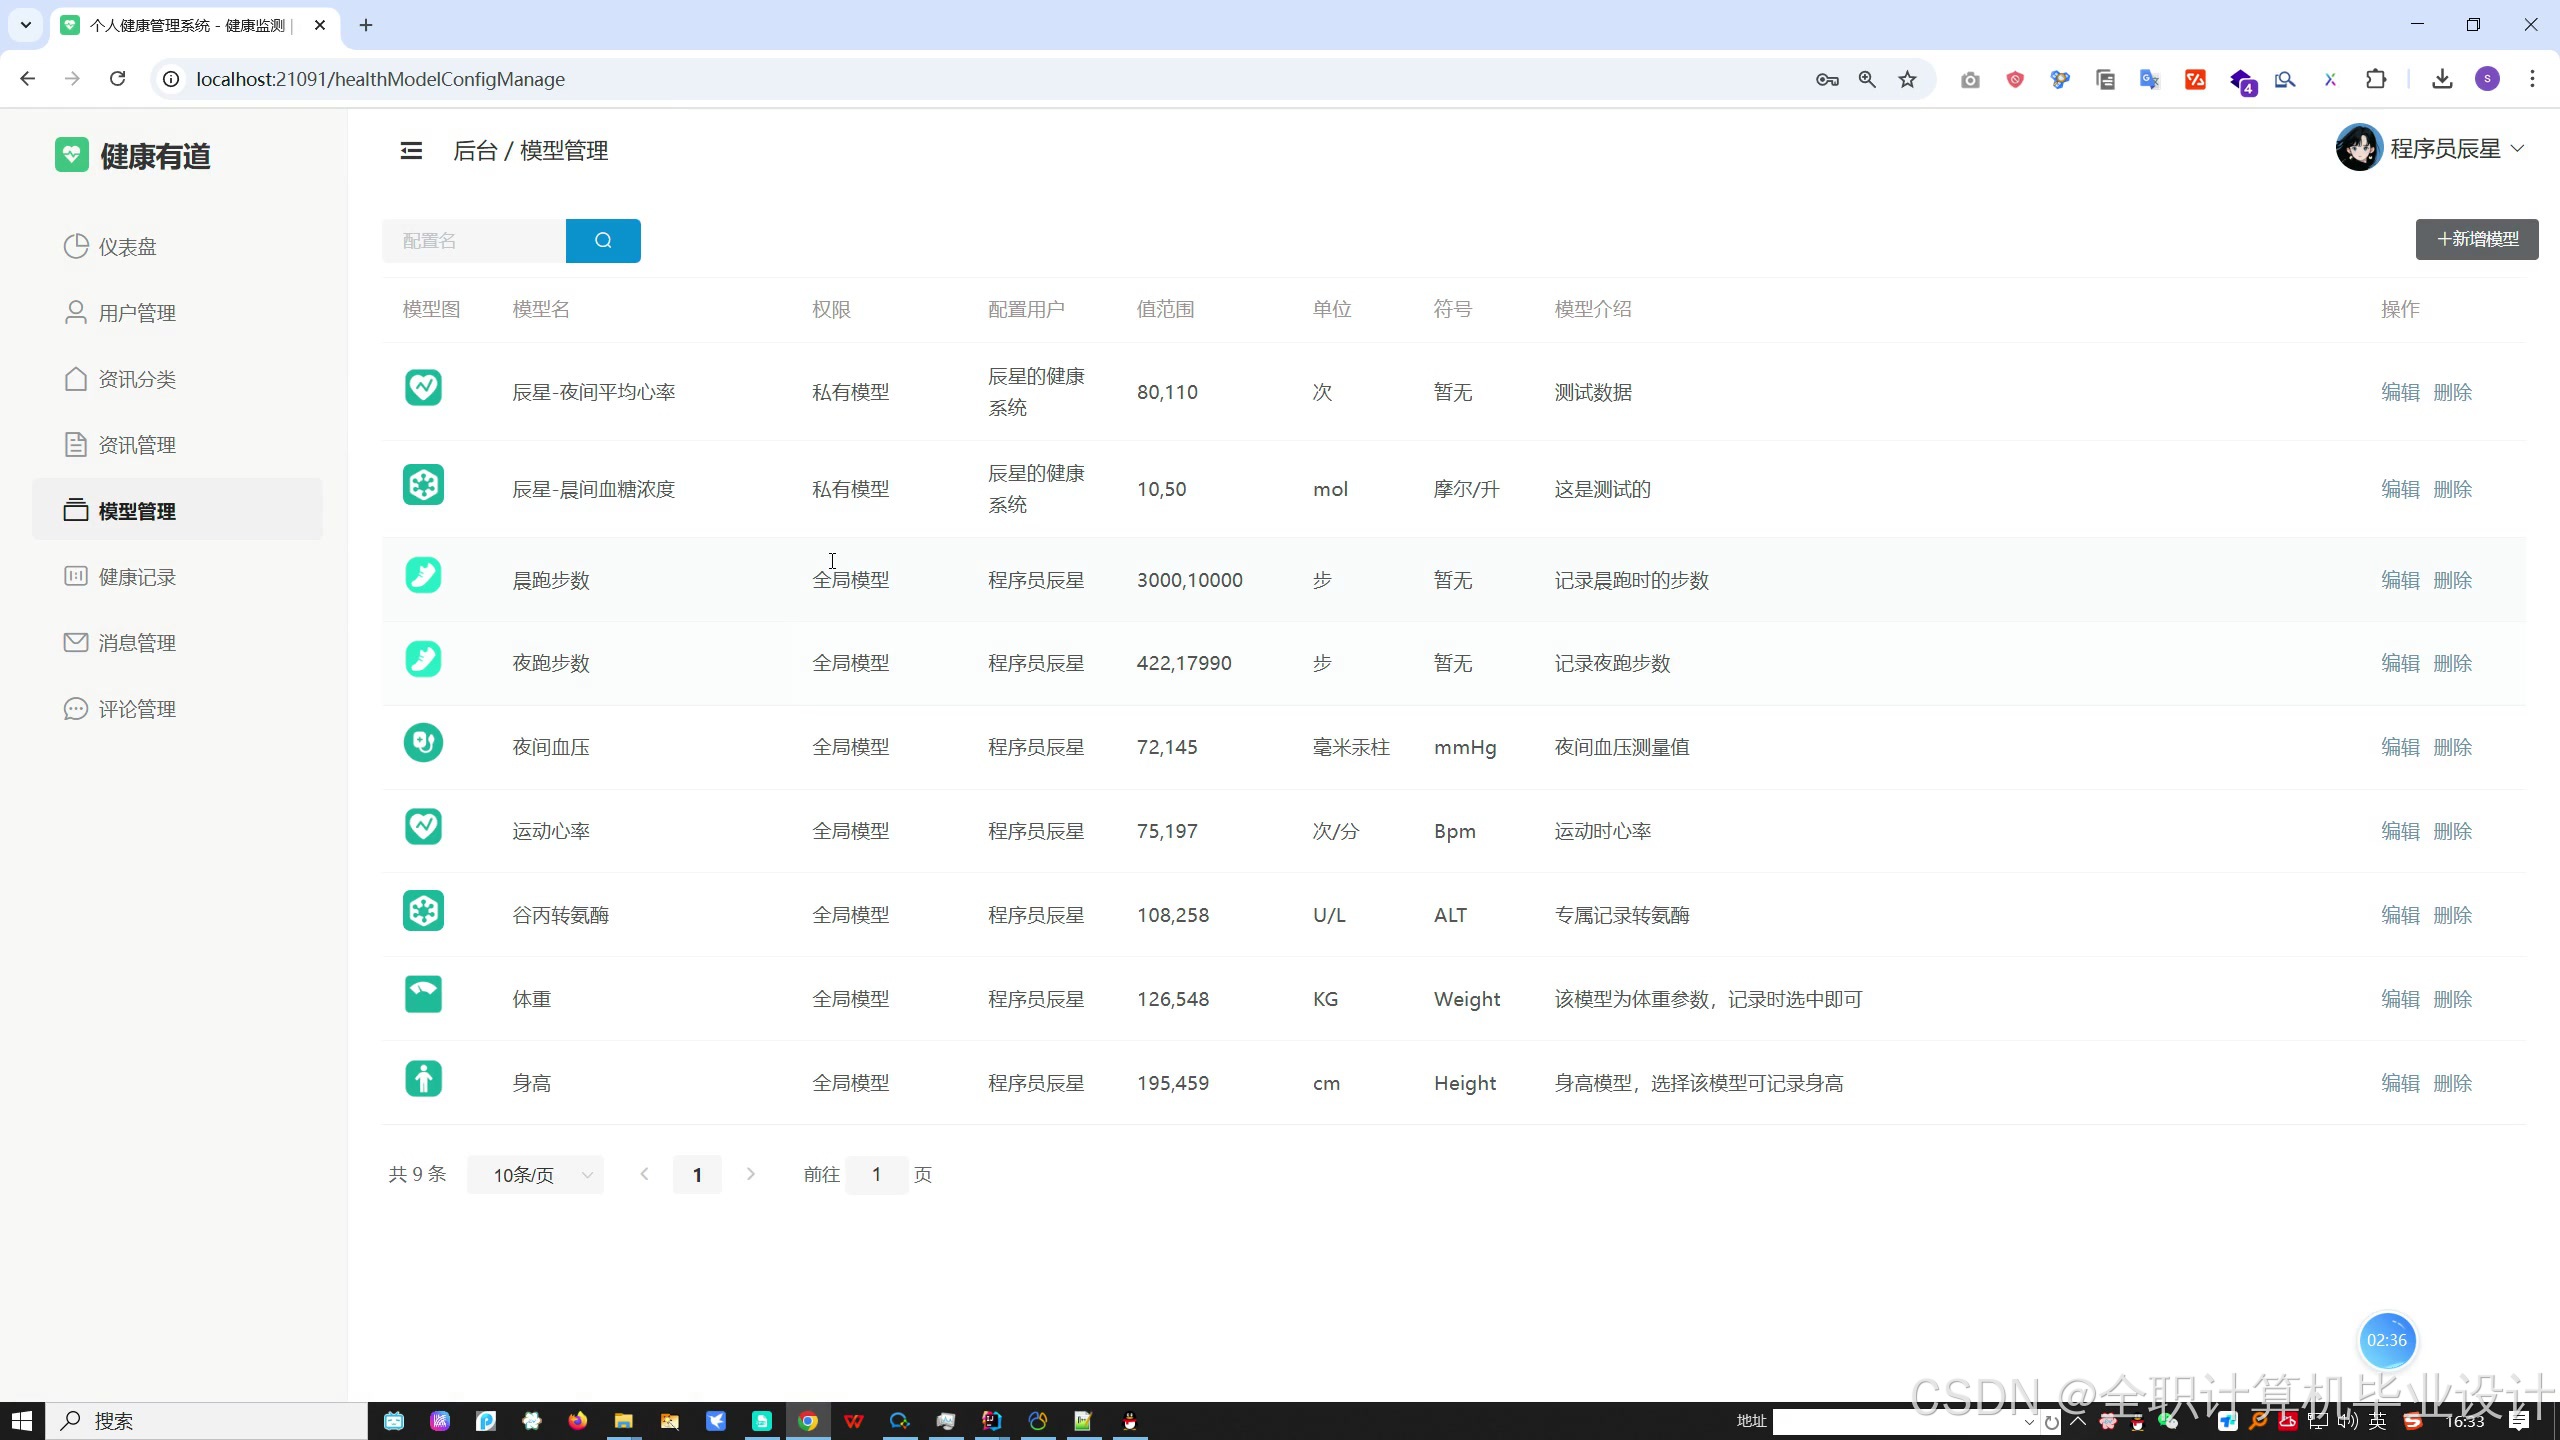Image resolution: width=2560 pixels, height=1440 pixels.
Task: Click the 夜间血压 stethoscope model icon
Action: point(423,743)
